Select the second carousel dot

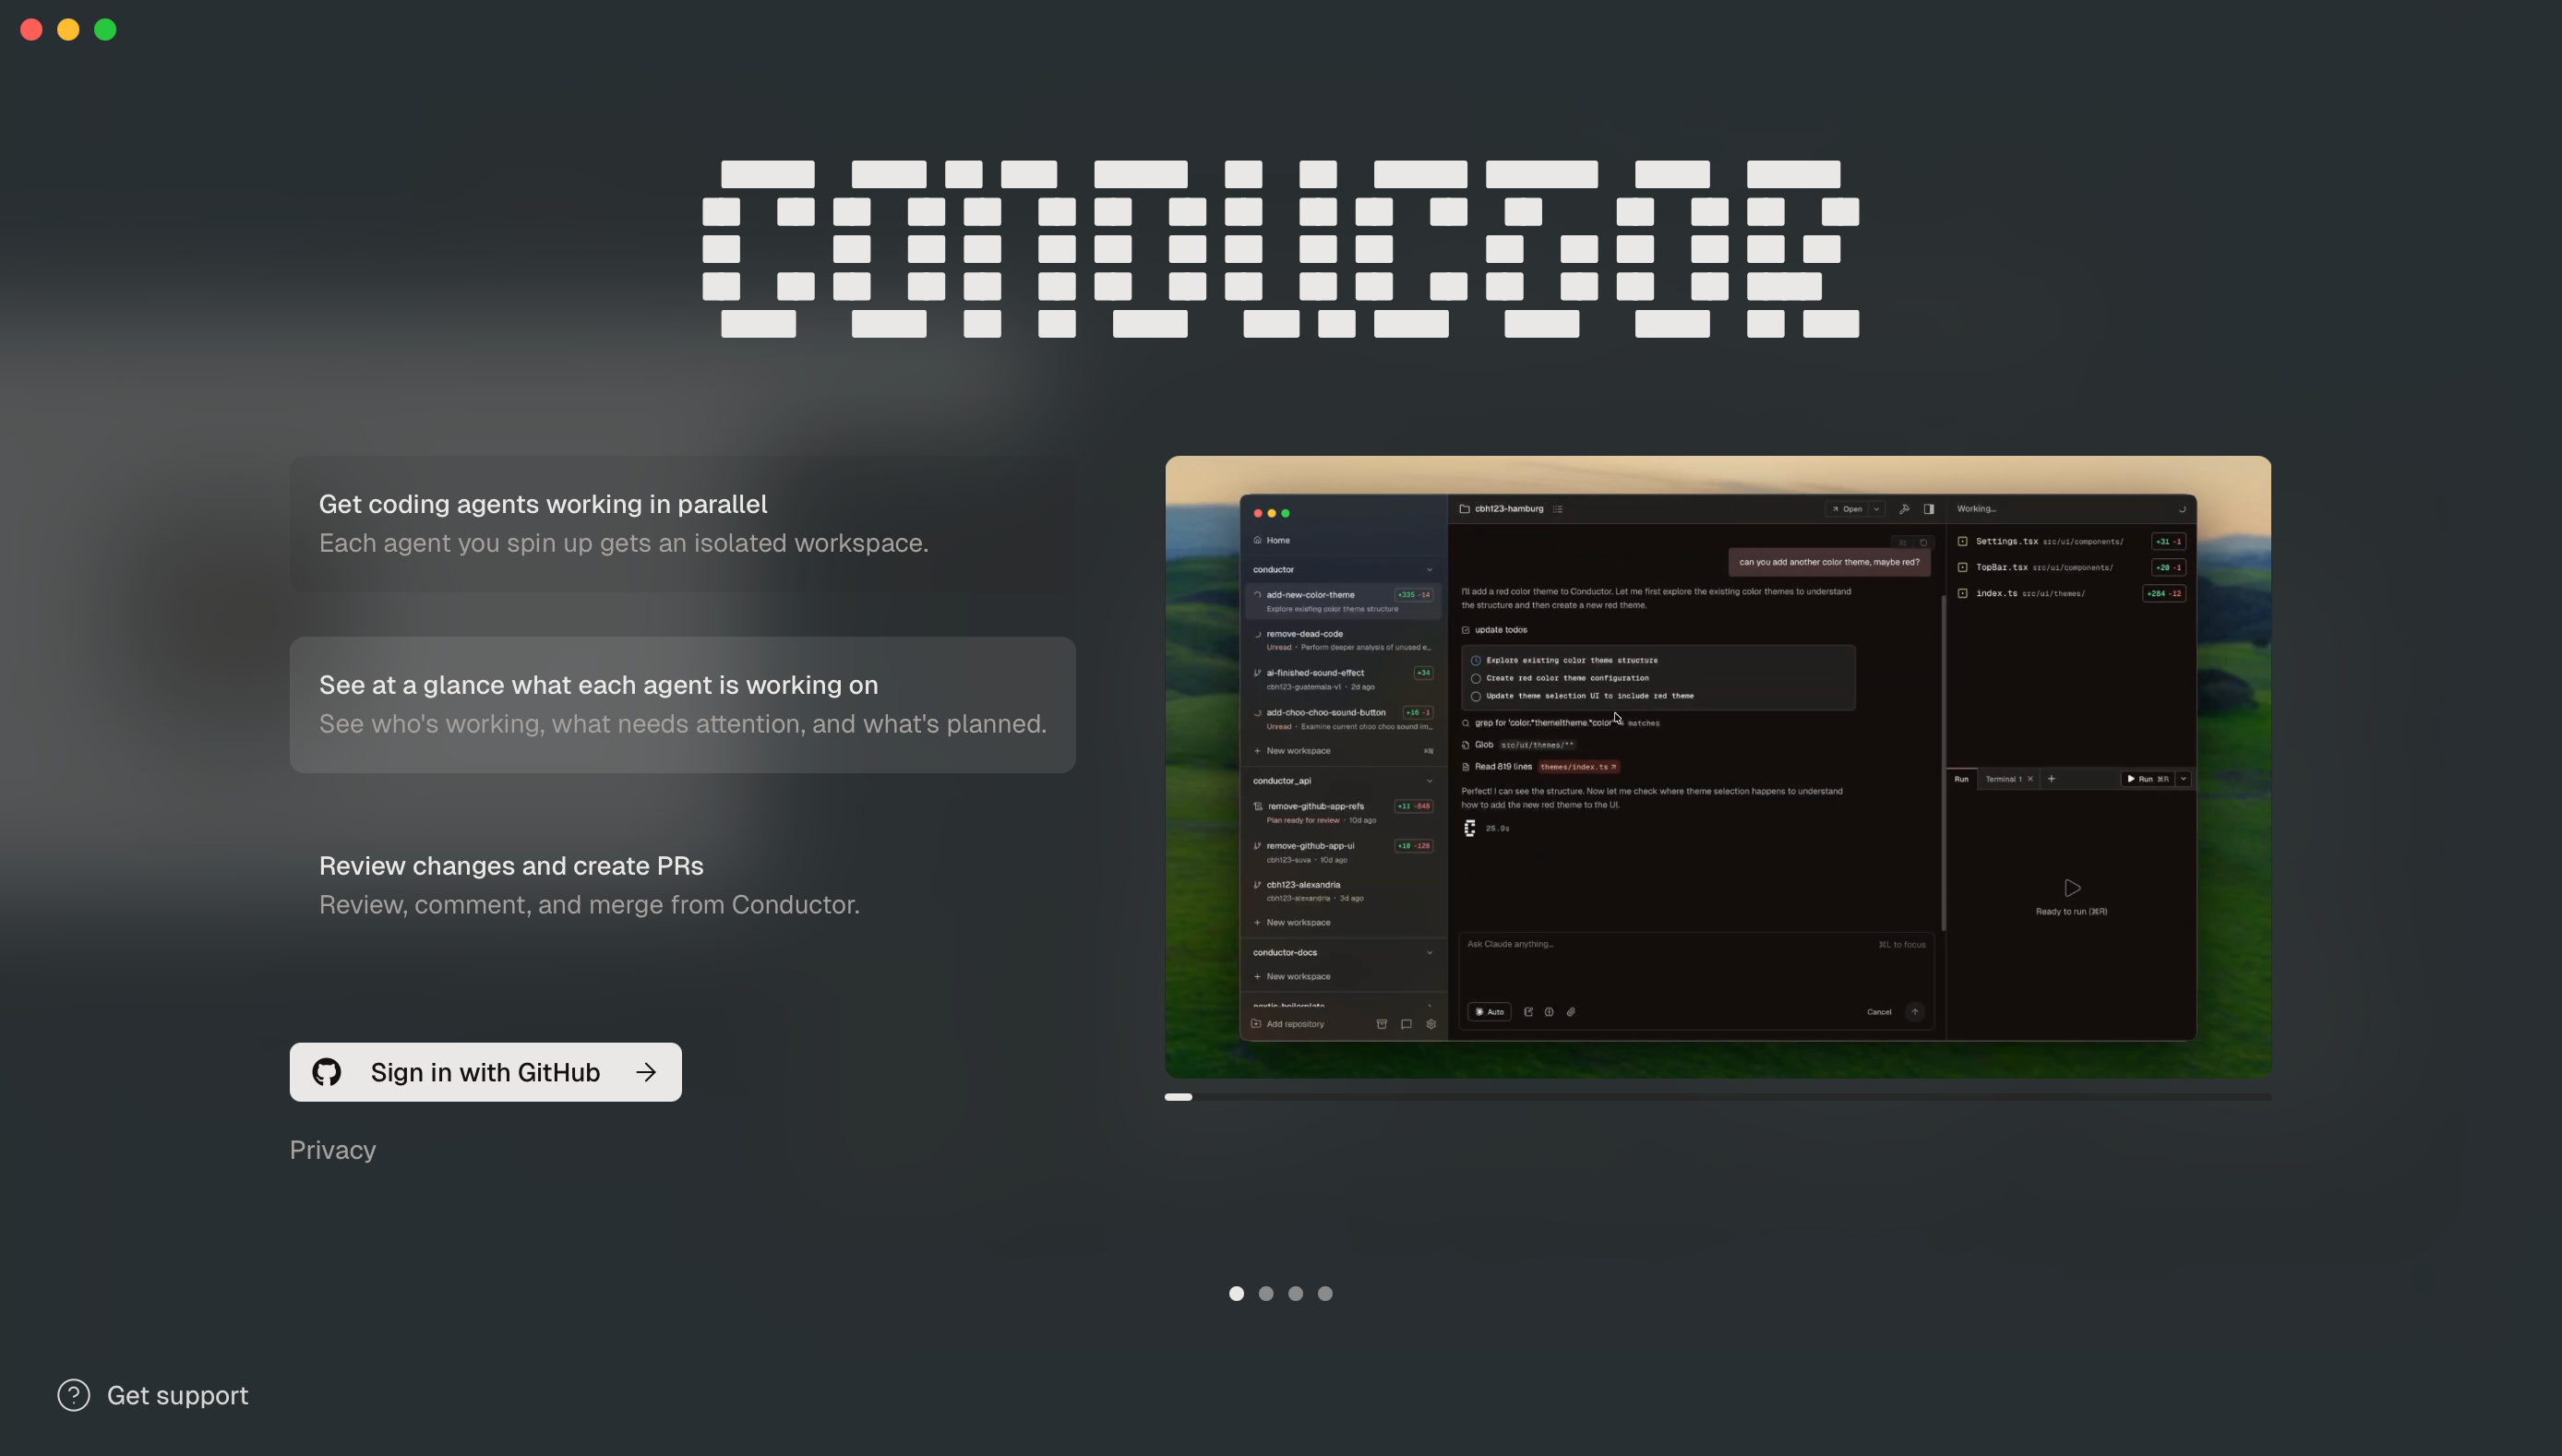(x=1266, y=1293)
